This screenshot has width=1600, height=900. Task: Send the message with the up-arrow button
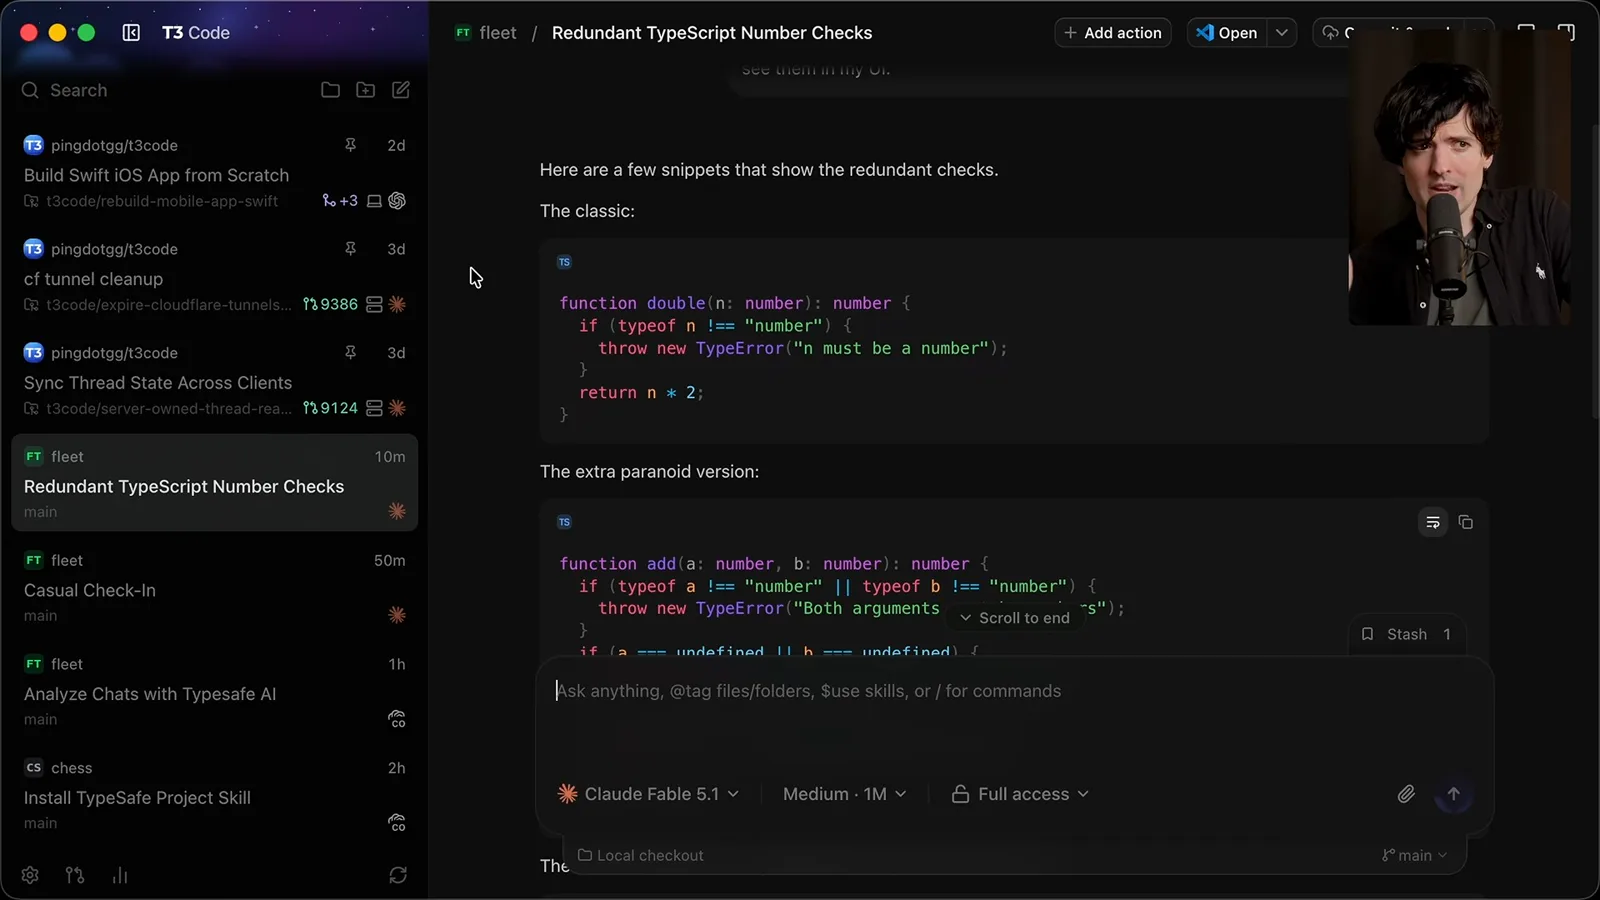(x=1453, y=794)
